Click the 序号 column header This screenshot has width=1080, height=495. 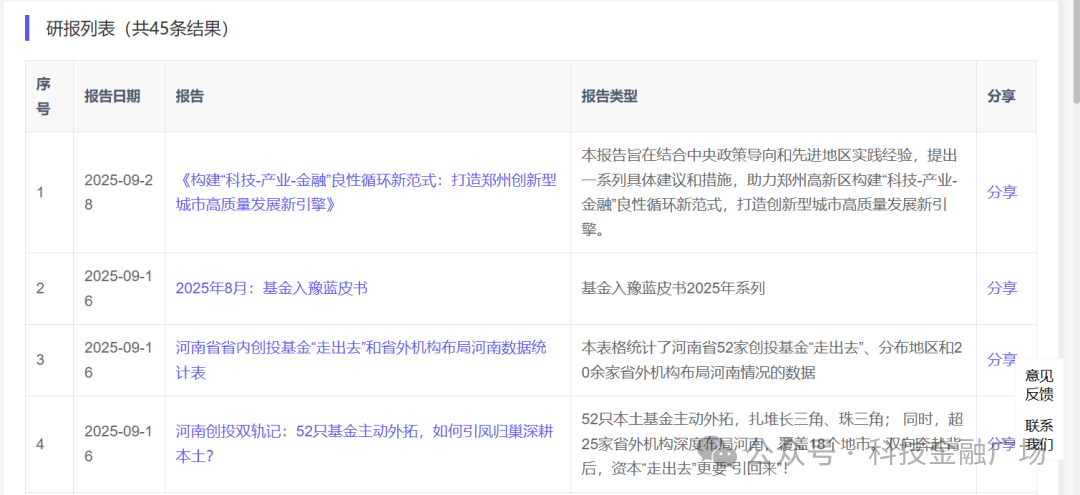click(x=44, y=96)
